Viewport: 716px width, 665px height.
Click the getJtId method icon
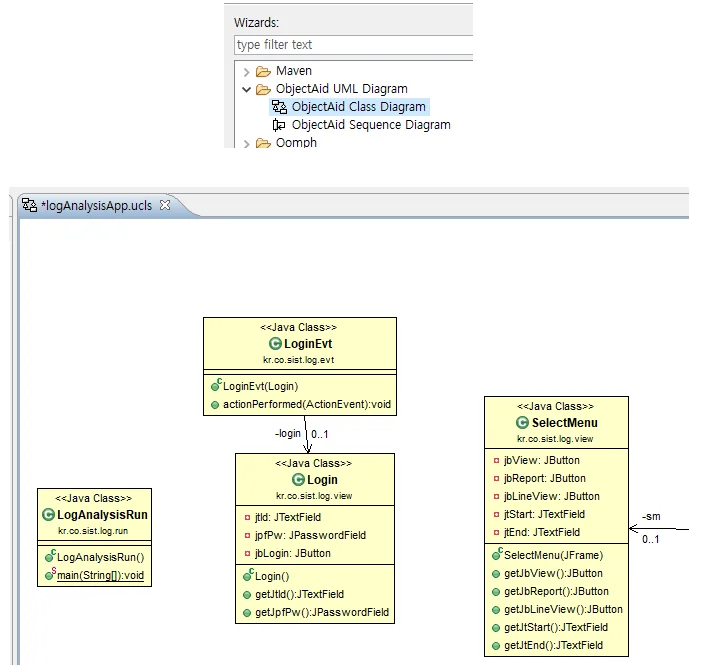pyautogui.click(x=247, y=595)
